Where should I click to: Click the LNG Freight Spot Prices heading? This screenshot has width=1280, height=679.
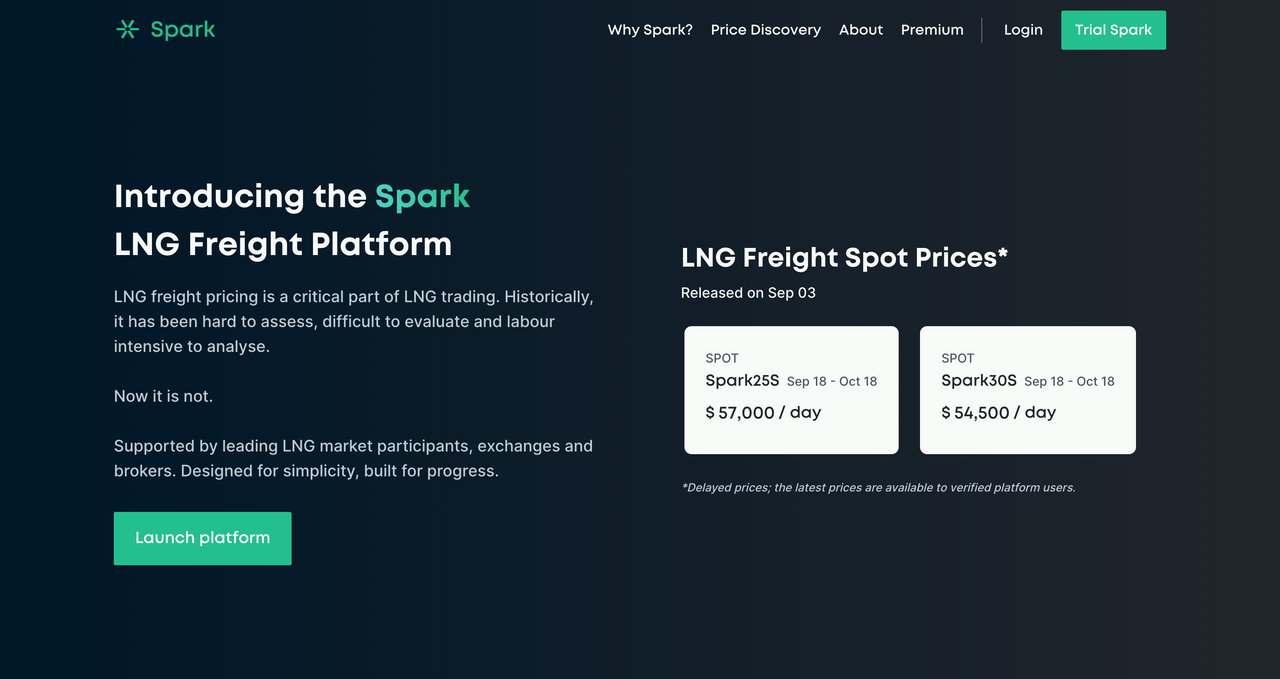pos(844,257)
